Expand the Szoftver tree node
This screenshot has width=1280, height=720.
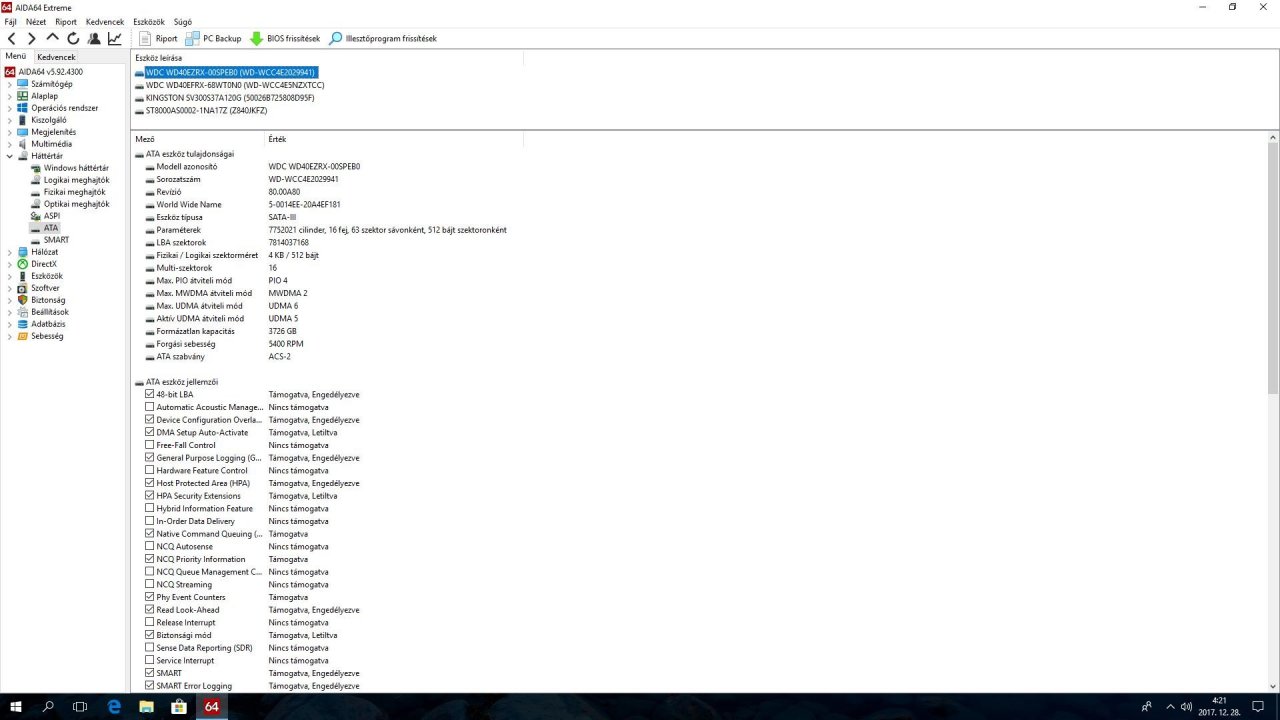[10, 288]
